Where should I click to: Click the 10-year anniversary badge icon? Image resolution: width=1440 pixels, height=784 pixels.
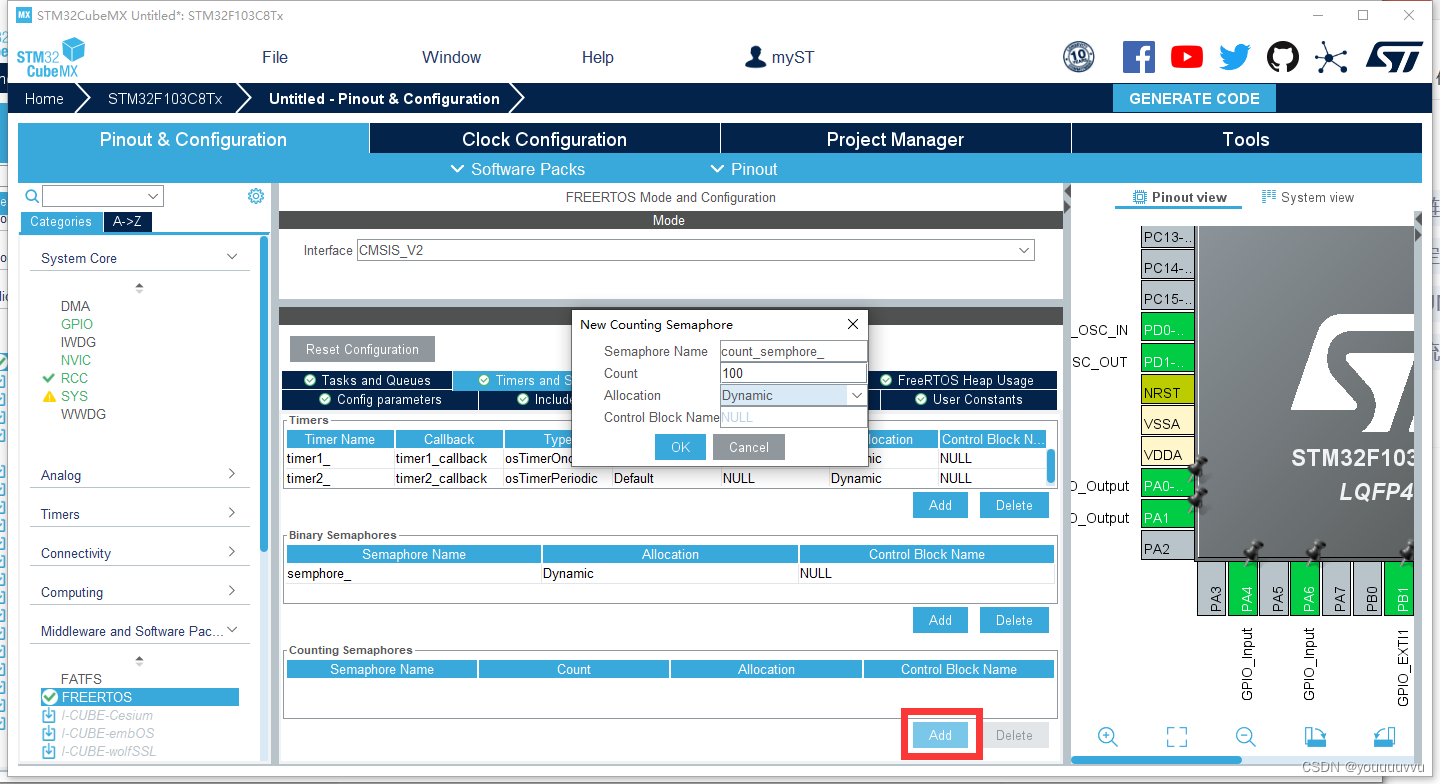pyautogui.click(x=1079, y=57)
